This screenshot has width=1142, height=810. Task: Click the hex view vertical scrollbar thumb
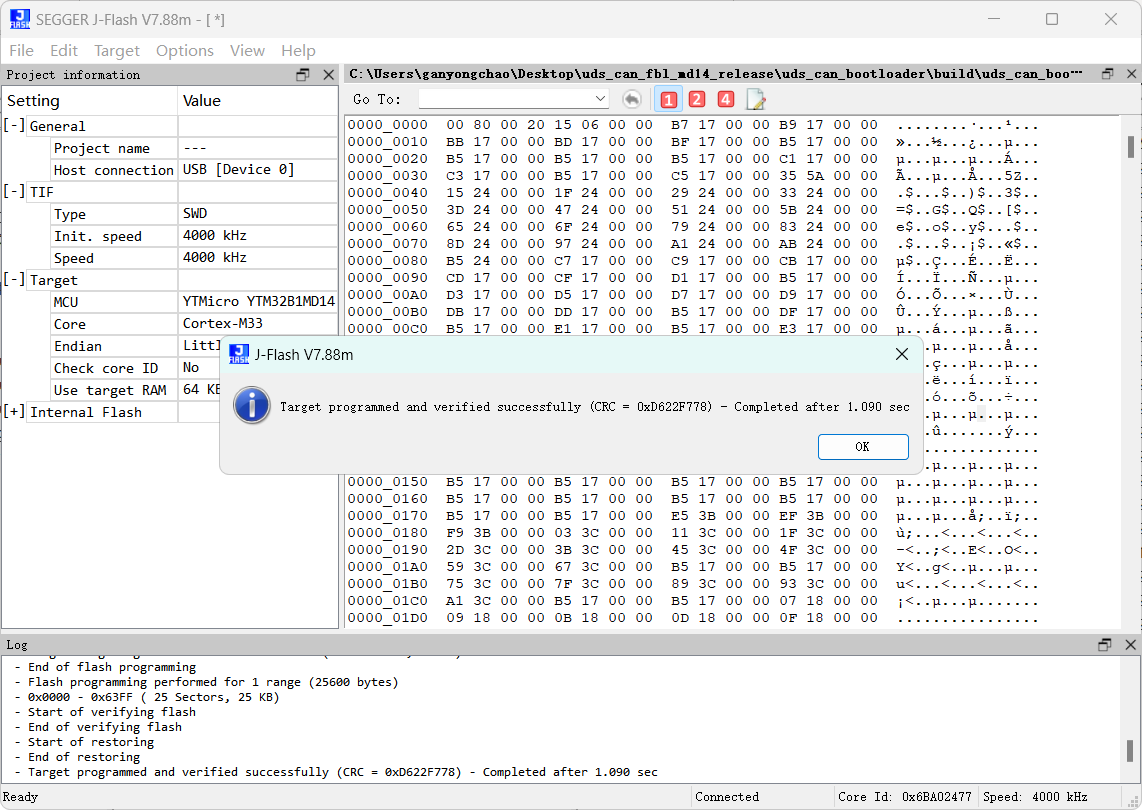tap(1130, 146)
